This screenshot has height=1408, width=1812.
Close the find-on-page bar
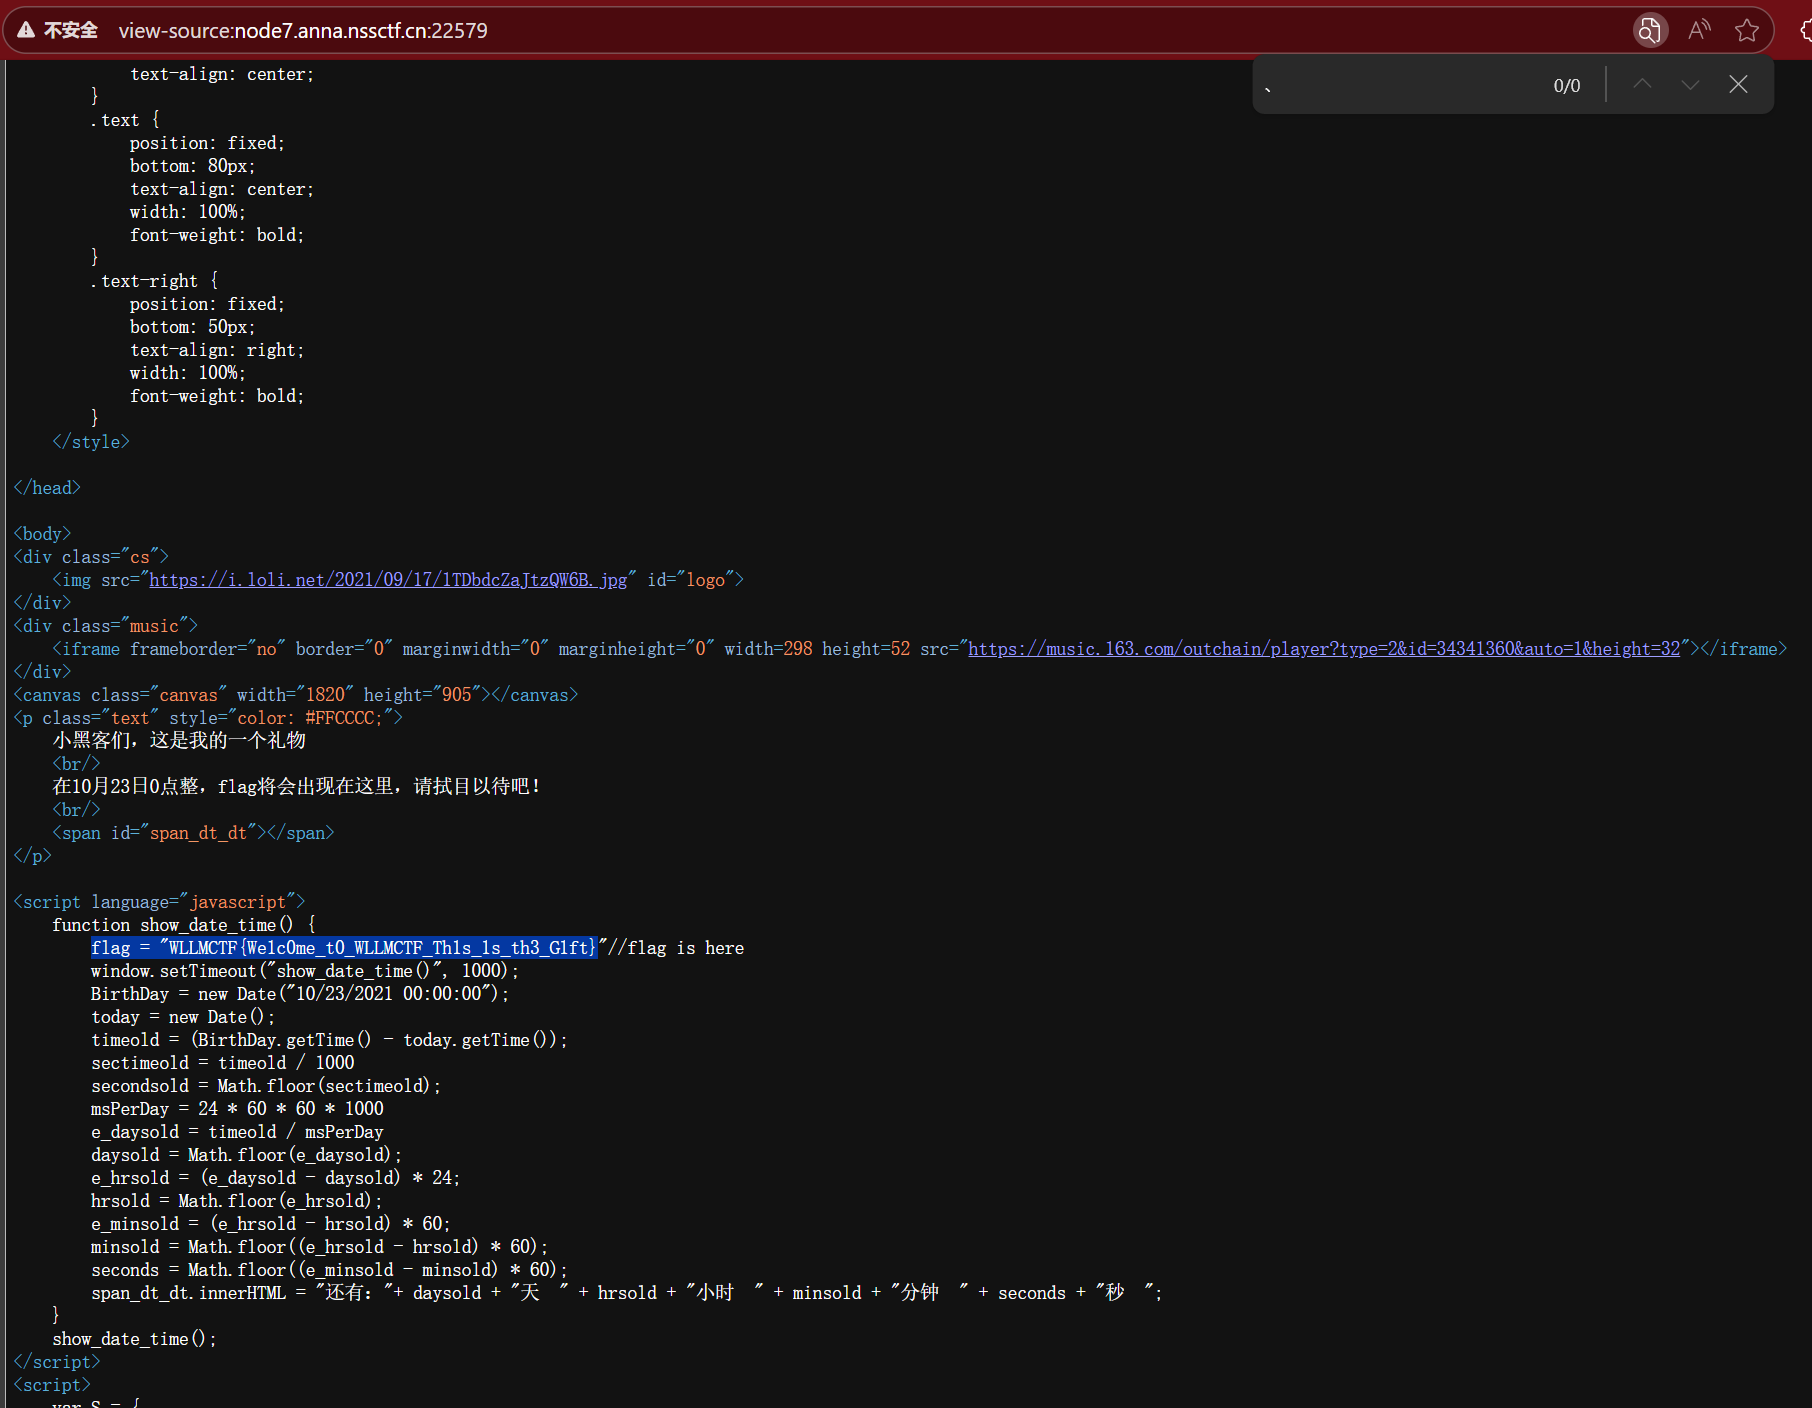pyautogui.click(x=1738, y=85)
